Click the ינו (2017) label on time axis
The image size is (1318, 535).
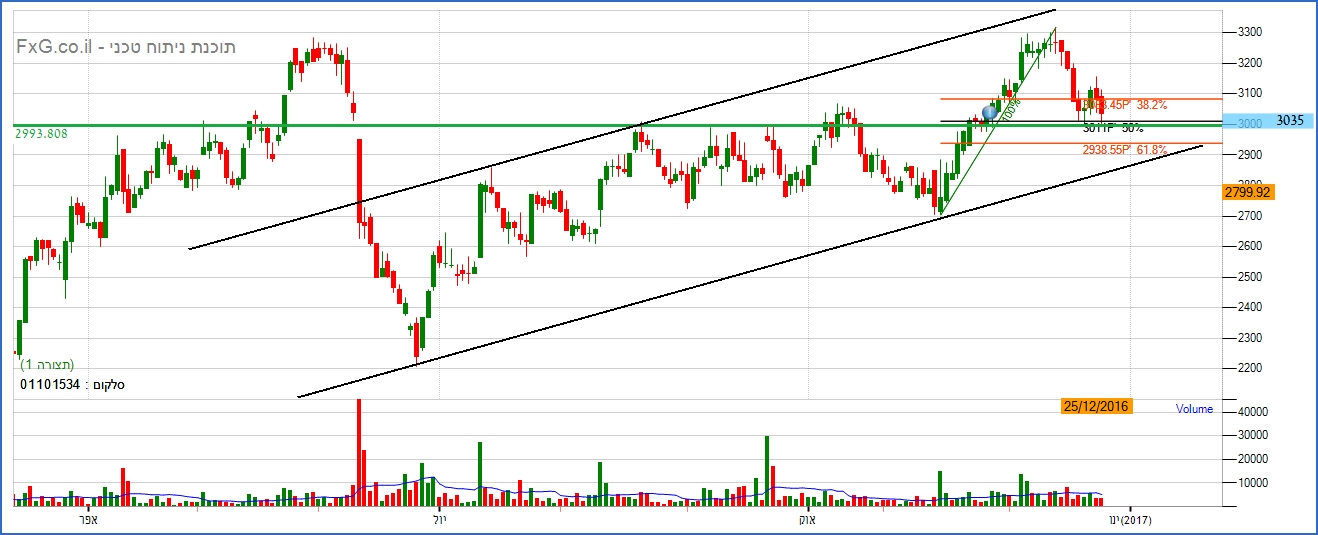(1132, 520)
